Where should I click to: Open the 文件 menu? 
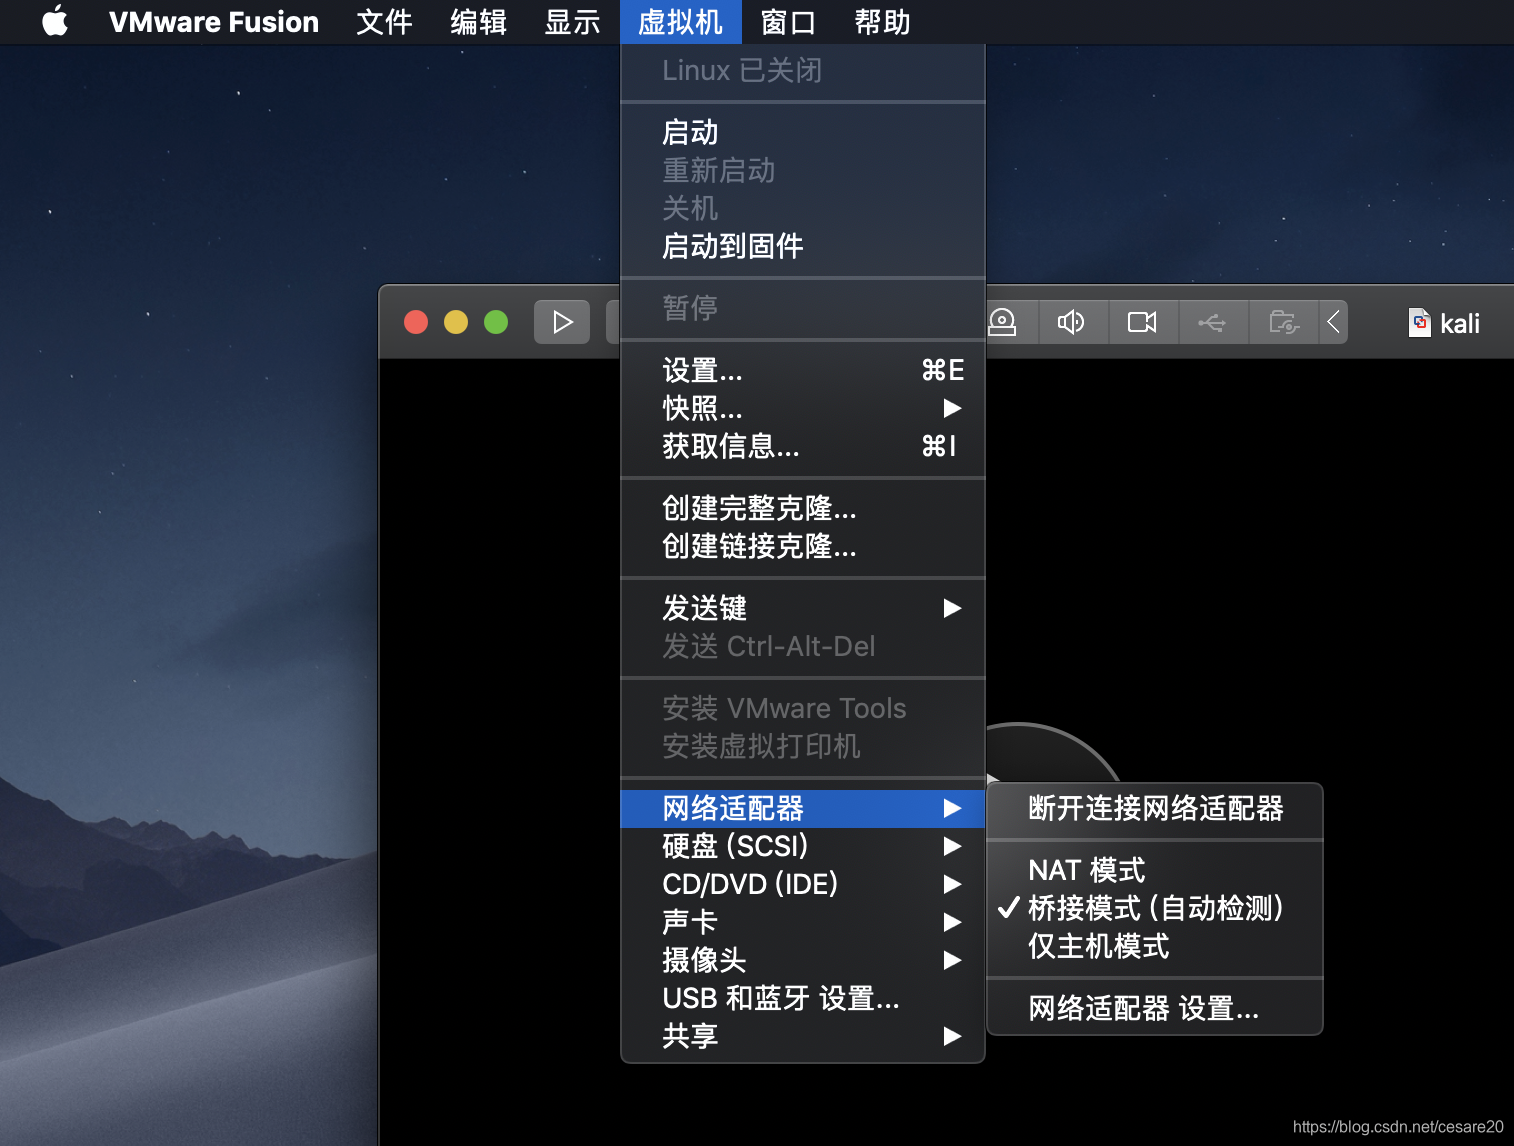pos(384,22)
